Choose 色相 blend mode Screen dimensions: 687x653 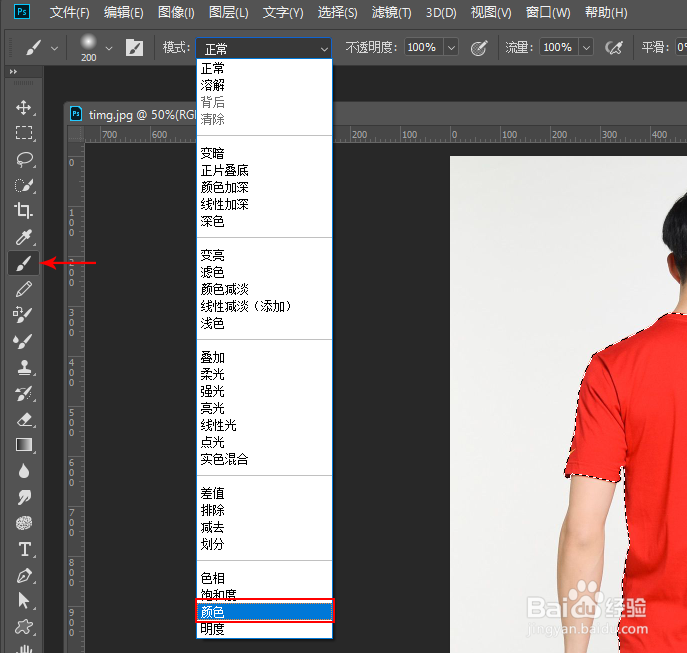pyautogui.click(x=264, y=578)
